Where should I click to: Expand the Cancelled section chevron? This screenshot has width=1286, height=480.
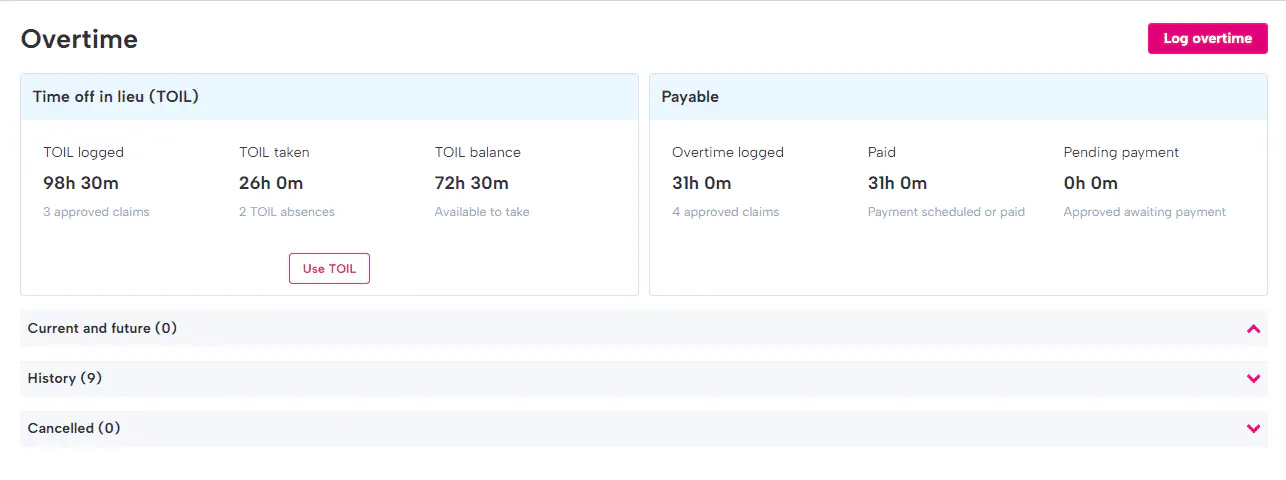click(x=1253, y=428)
